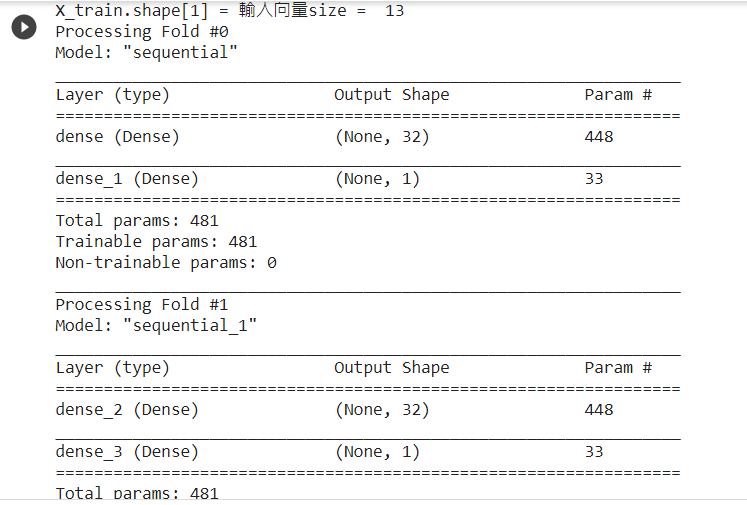This screenshot has height=505, width=747.
Task: Click the first 'Param #' column header
Action: (618, 95)
